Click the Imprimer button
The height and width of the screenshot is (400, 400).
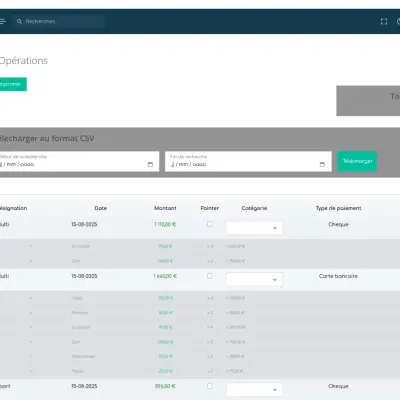(12, 84)
